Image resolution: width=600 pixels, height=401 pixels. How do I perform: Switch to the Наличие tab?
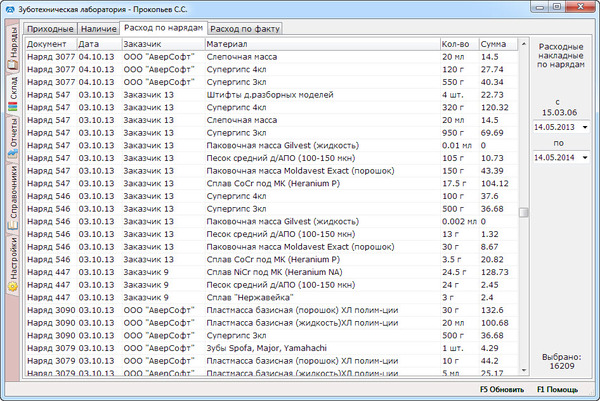pos(99,29)
